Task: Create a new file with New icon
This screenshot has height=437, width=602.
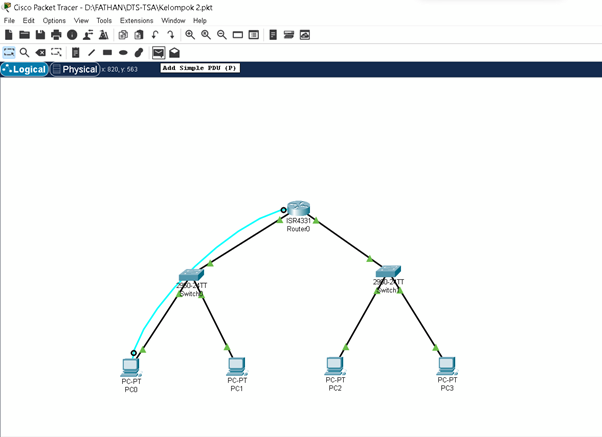Action: coord(8,35)
